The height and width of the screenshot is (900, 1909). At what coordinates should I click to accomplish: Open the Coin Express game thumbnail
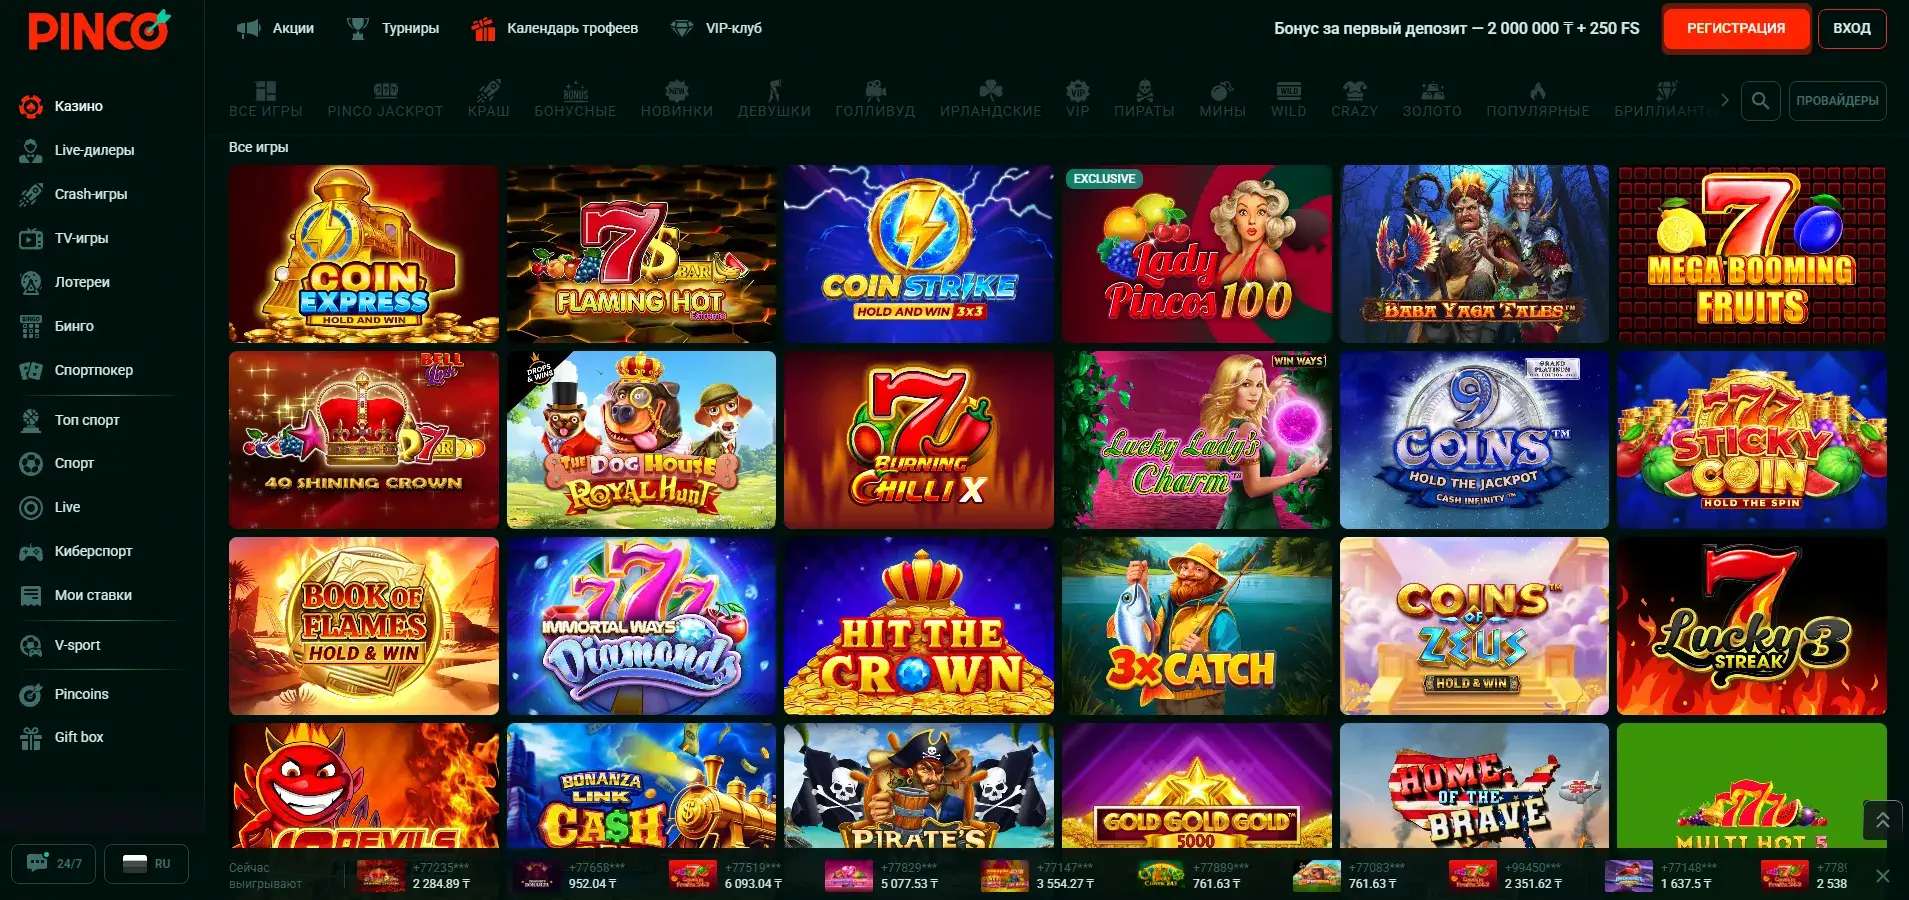tap(364, 254)
